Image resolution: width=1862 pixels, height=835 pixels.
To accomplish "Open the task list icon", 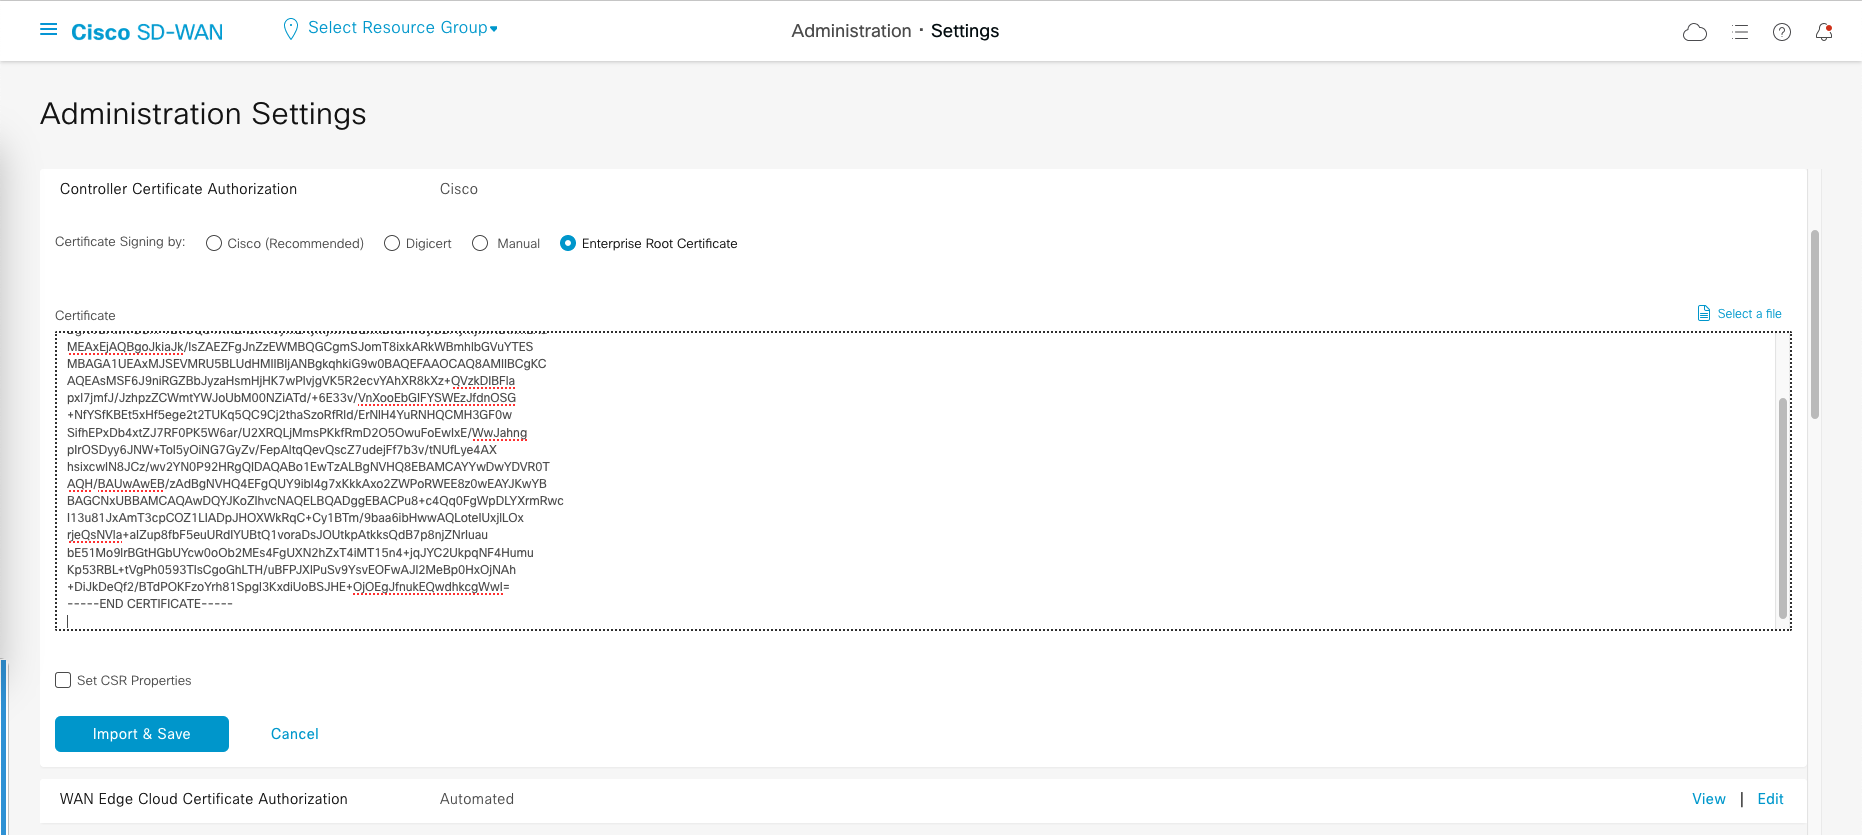I will 1740,32.
